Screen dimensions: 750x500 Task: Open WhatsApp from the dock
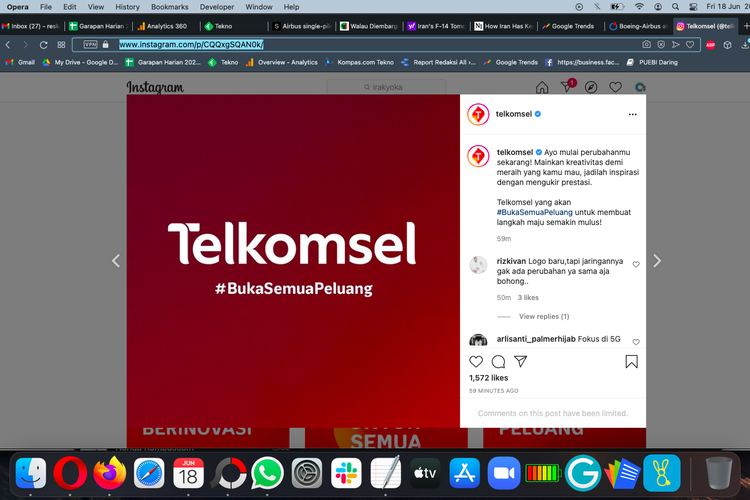[267, 473]
